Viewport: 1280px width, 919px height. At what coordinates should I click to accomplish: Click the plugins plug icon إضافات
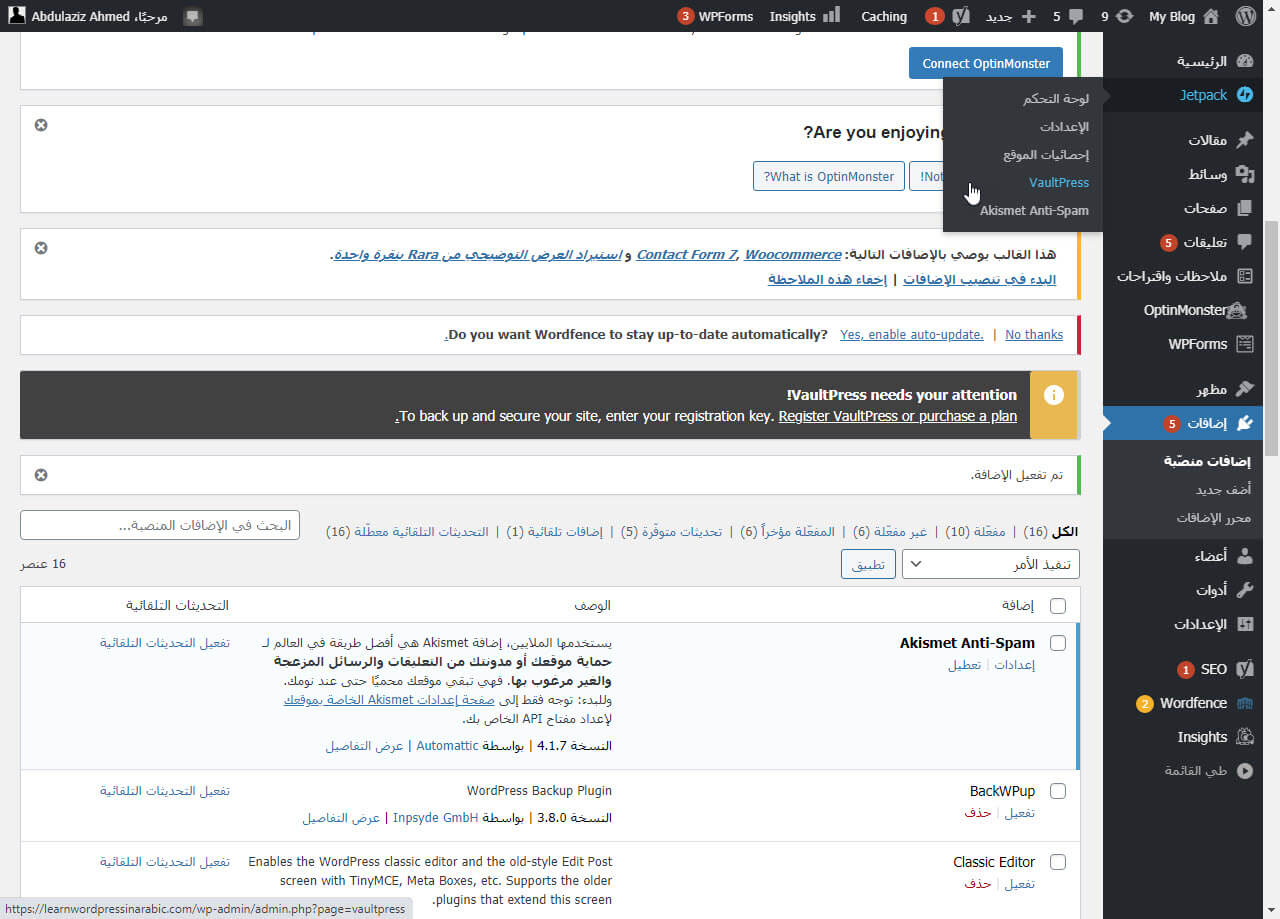click(x=1245, y=423)
